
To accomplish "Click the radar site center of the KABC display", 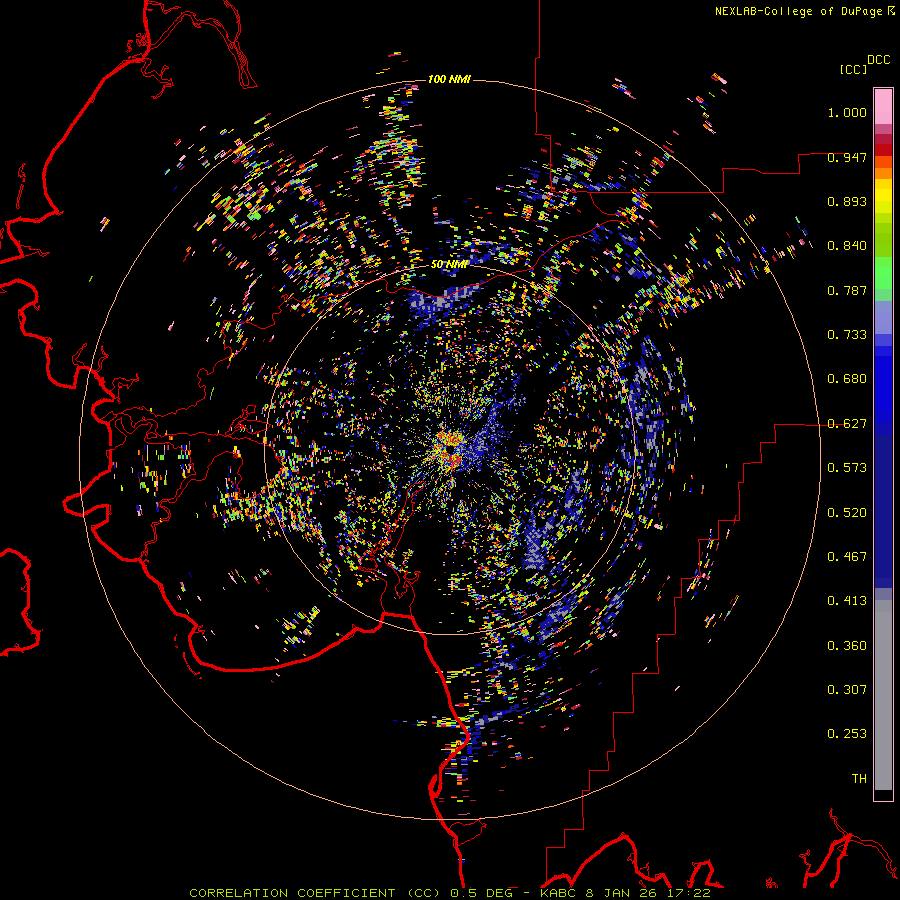I will click(450, 450).
